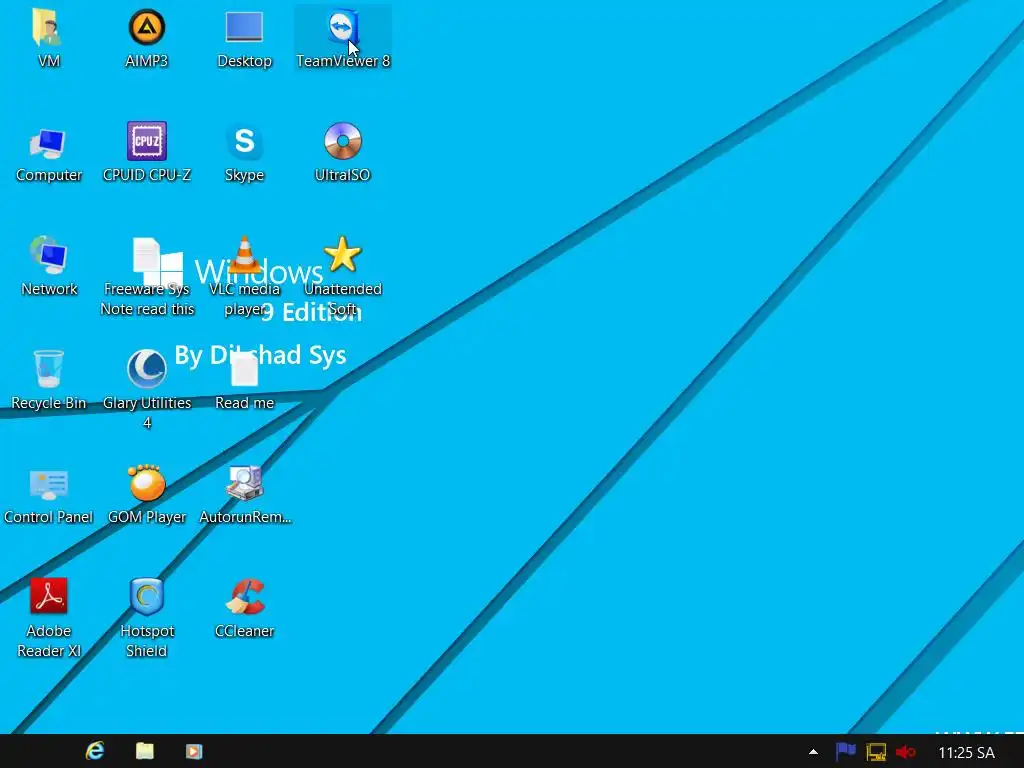Launch the media player taskbar icon

click(x=194, y=751)
